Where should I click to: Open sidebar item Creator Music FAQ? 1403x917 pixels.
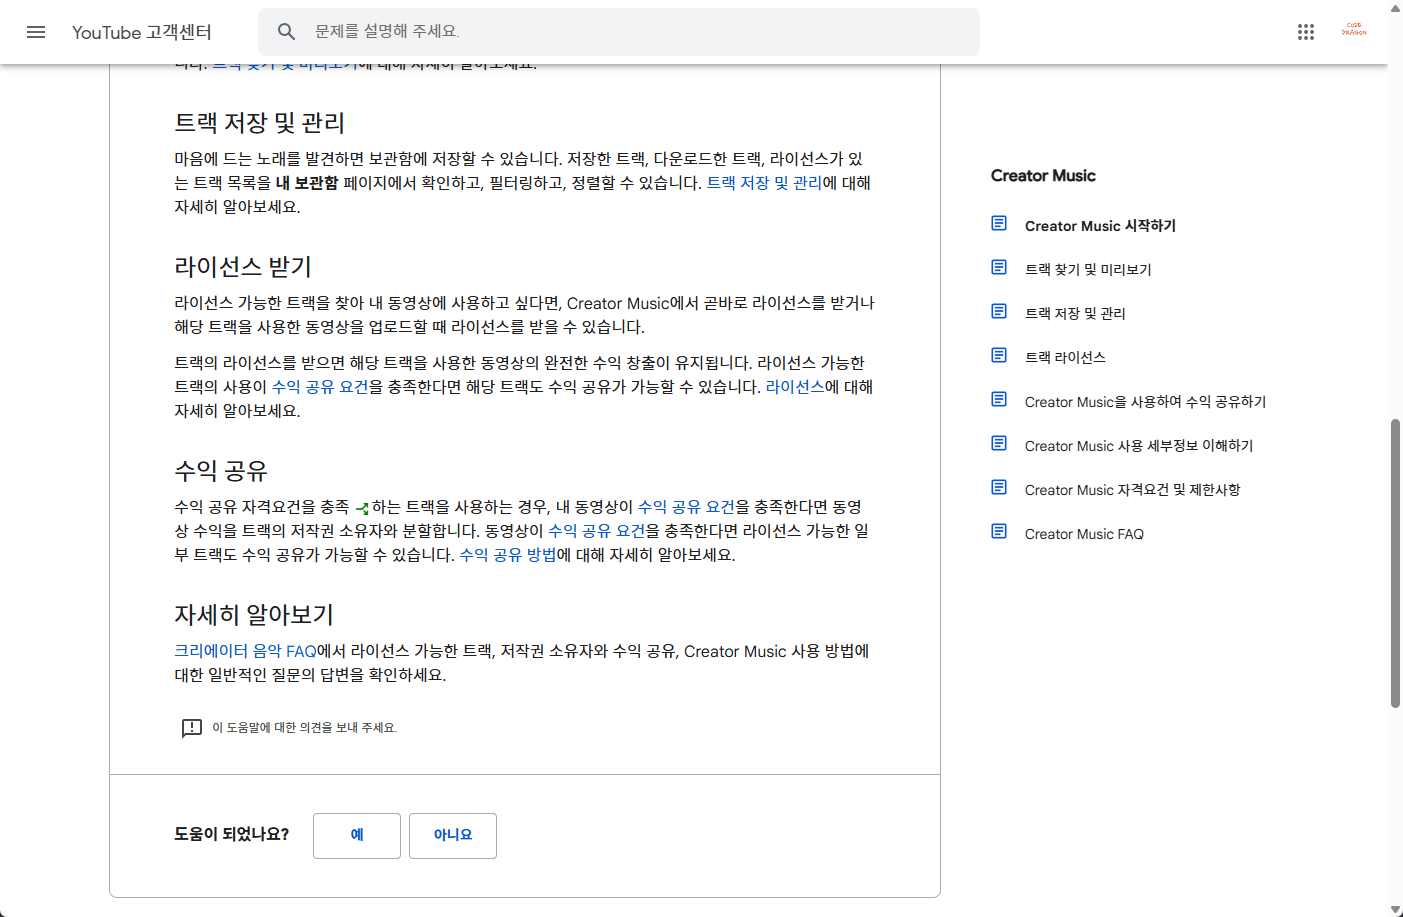1084,534
